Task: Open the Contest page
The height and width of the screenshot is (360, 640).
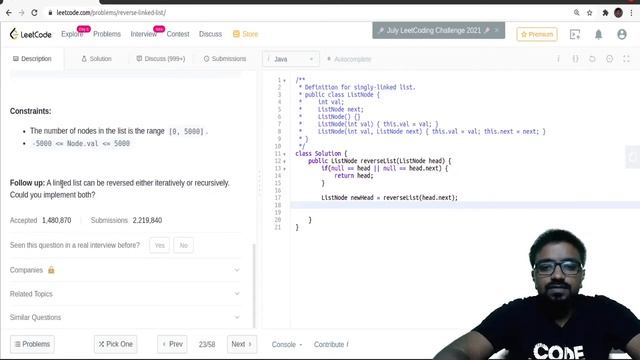Action: [x=178, y=34]
